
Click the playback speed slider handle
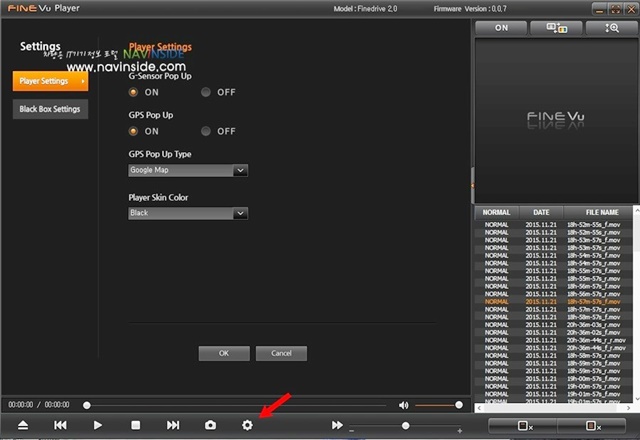405,426
